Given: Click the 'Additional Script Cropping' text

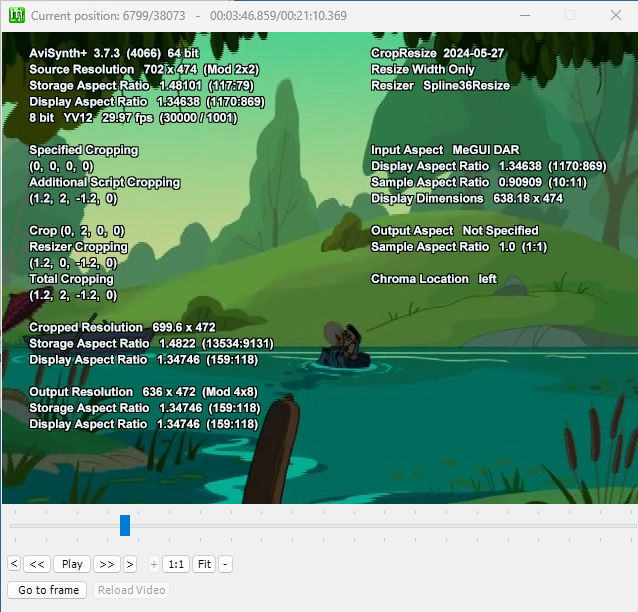Looking at the screenshot, I should (105, 182).
